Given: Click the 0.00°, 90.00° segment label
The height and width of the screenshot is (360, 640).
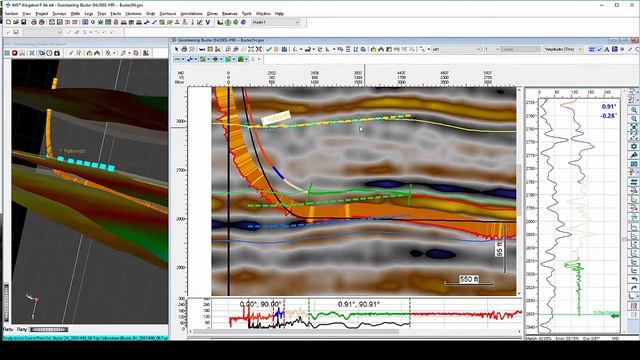Looking at the screenshot, I should 260,304.
